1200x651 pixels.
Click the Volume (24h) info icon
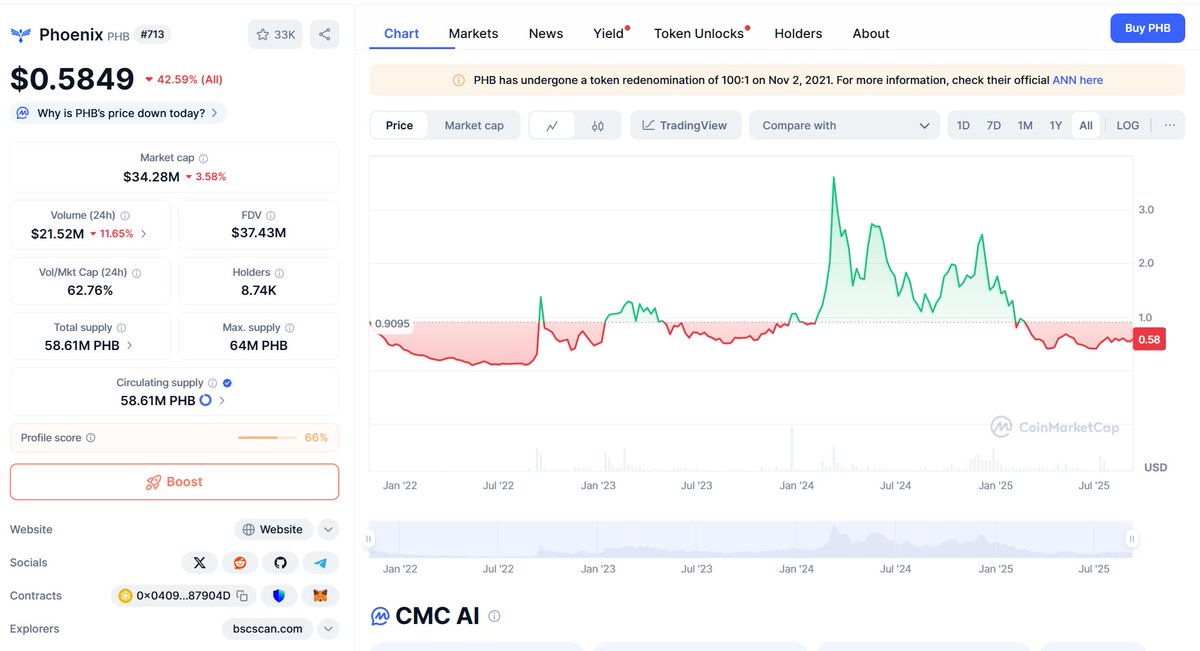(x=125, y=215)
